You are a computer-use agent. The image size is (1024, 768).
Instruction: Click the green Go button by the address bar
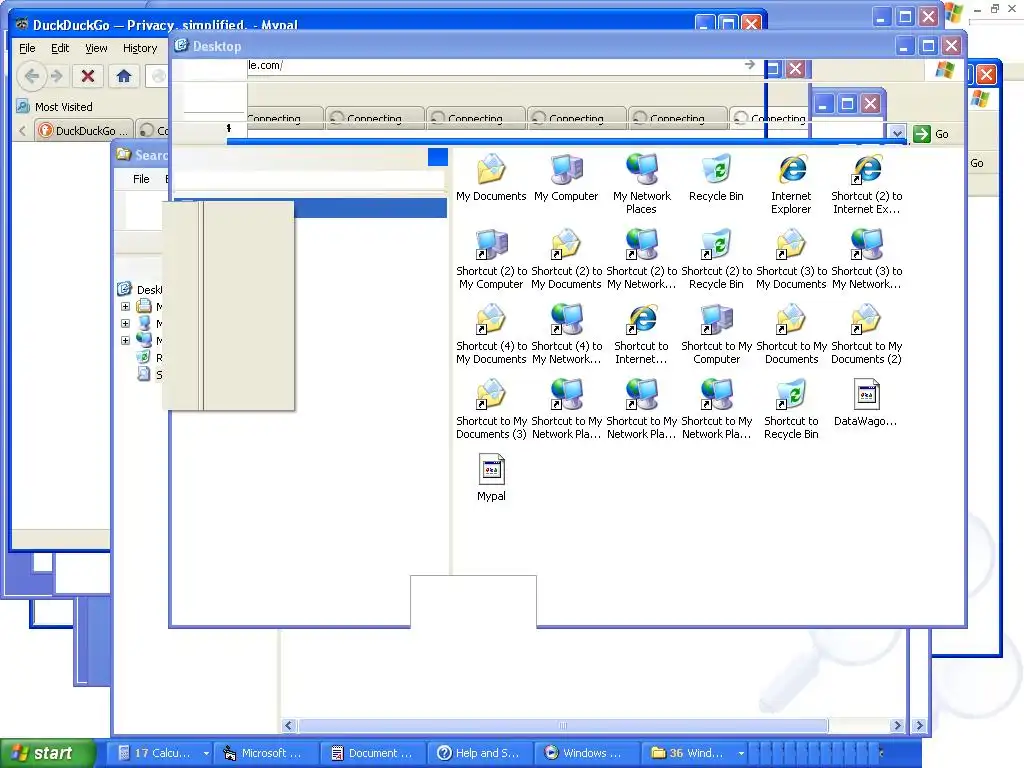[x=931, y=134]
